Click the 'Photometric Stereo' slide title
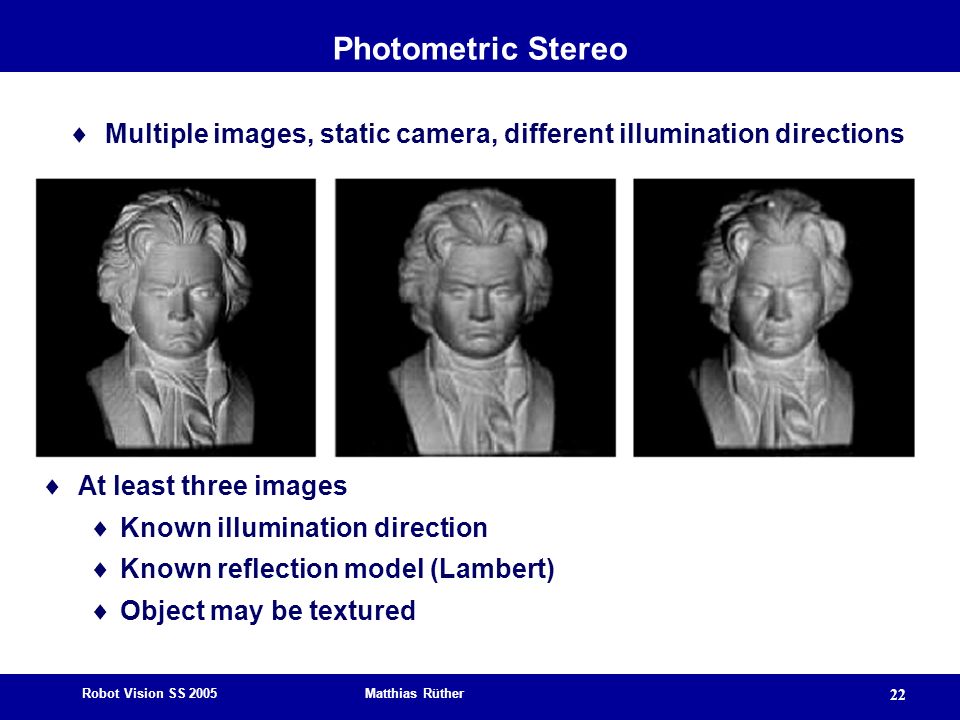The width and height of the screenshot is (960, 720). (x=480, y=48)
